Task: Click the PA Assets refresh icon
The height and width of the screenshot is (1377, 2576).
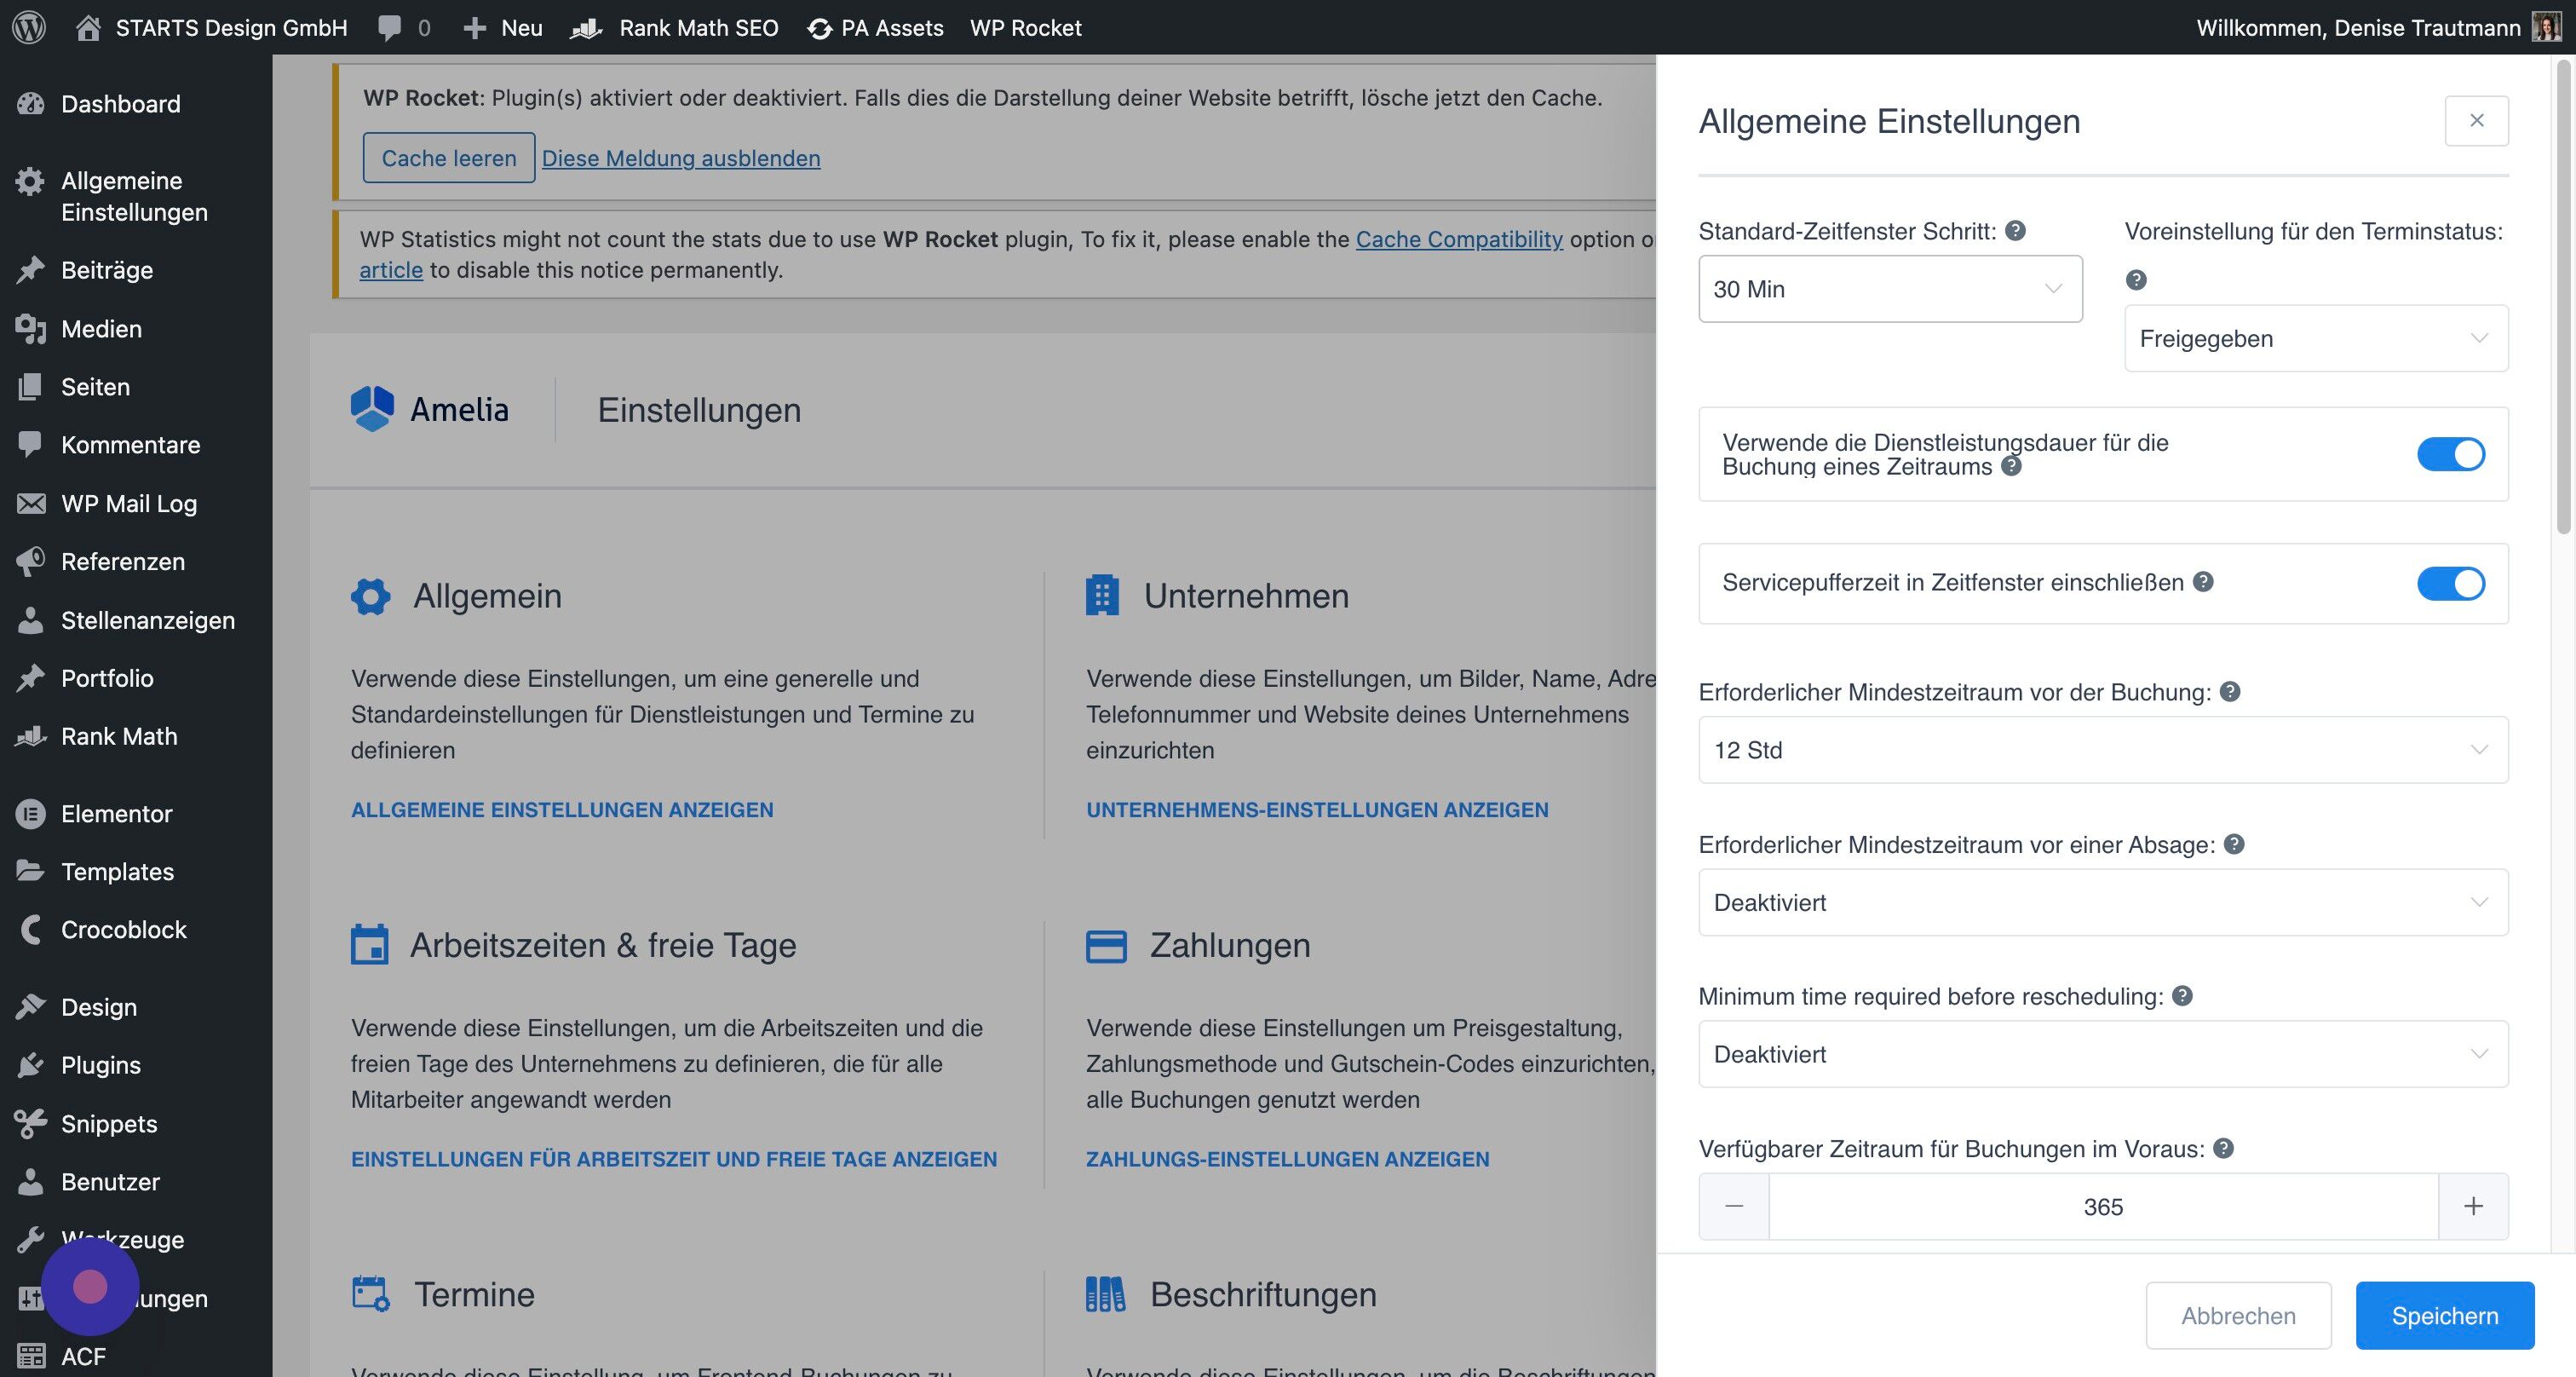Action: (x=820, y=29)
